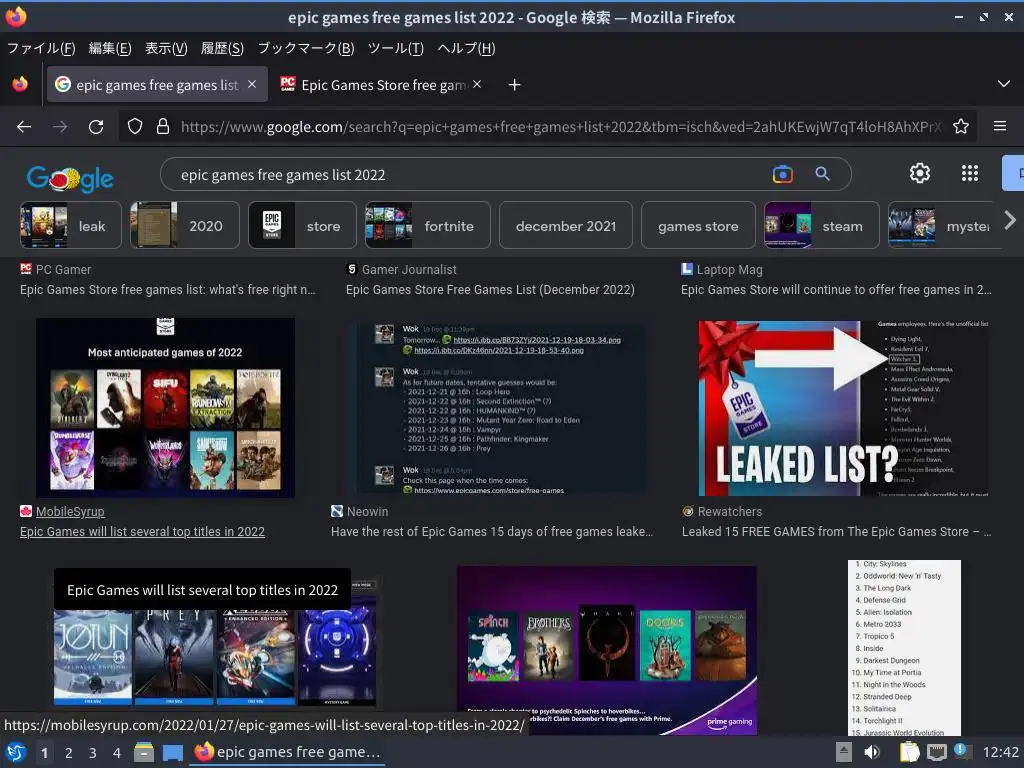Click the clipboard tray icon

click(909, 752)
